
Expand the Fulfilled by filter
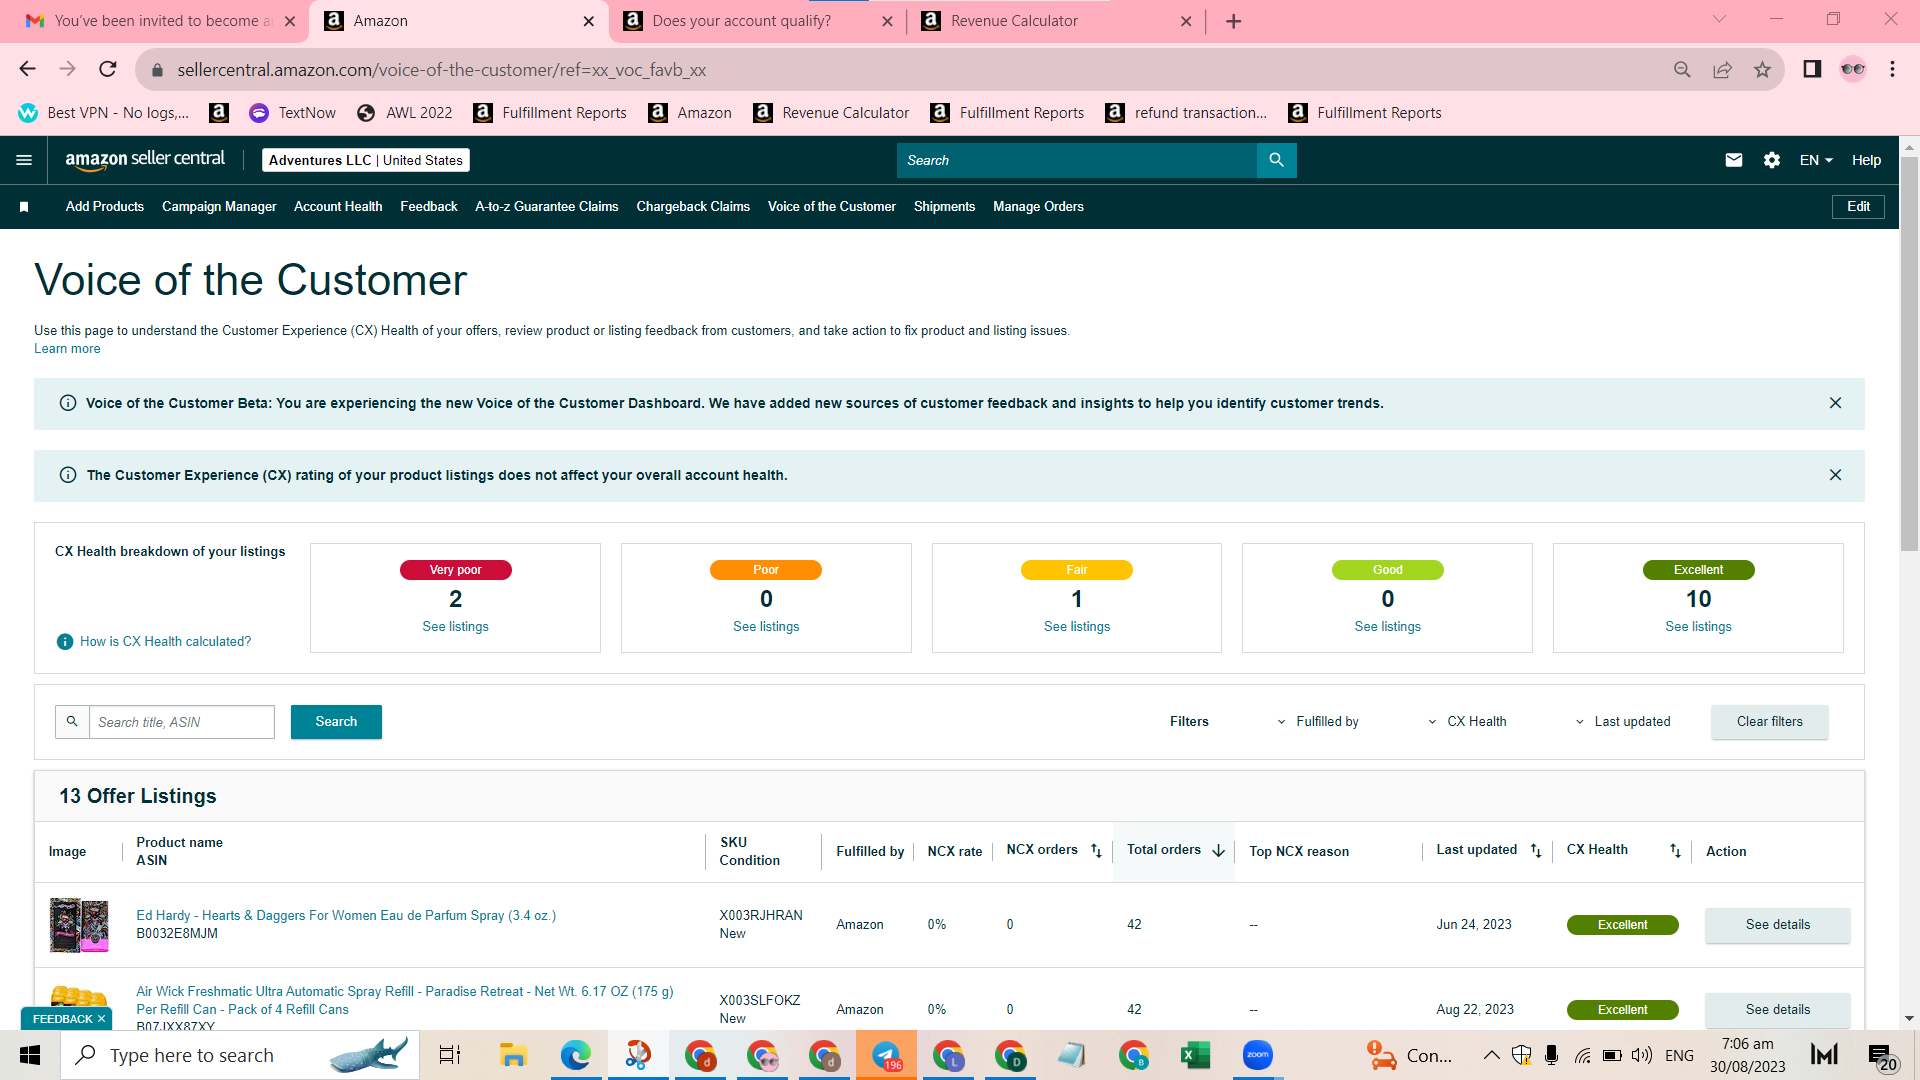[1317, 722]
